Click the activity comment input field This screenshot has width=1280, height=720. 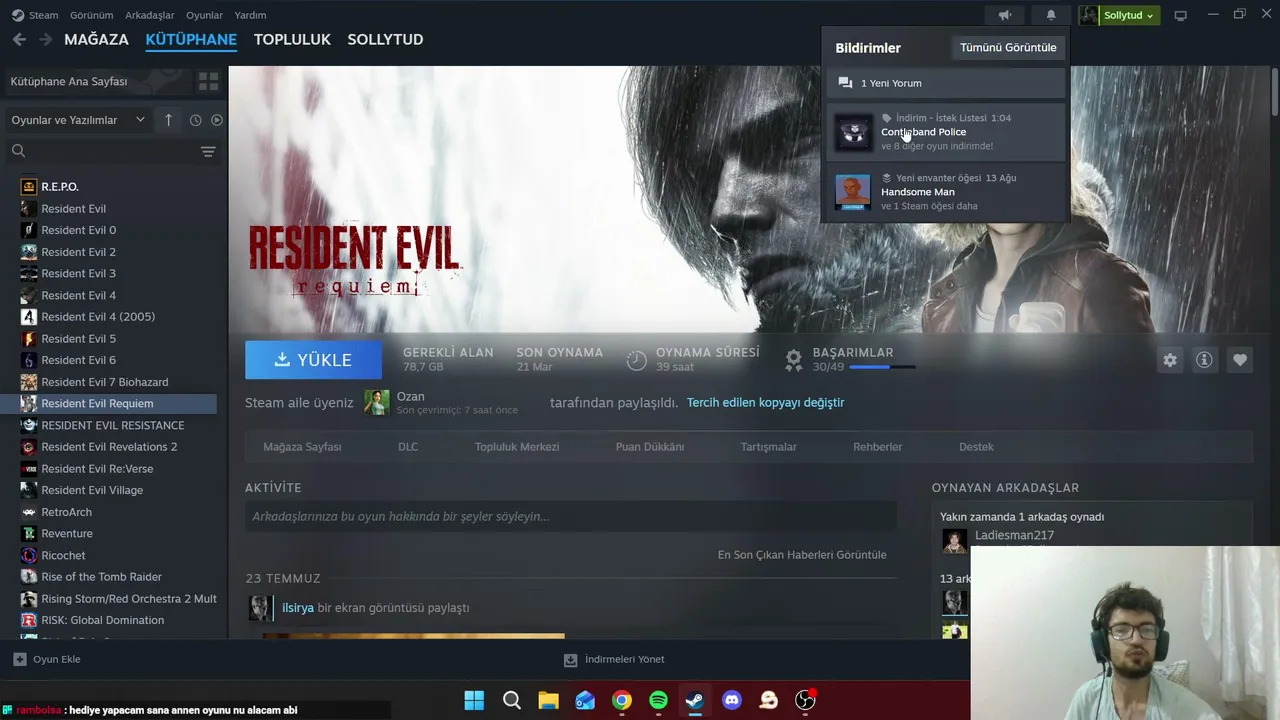[x=571, y=517]
